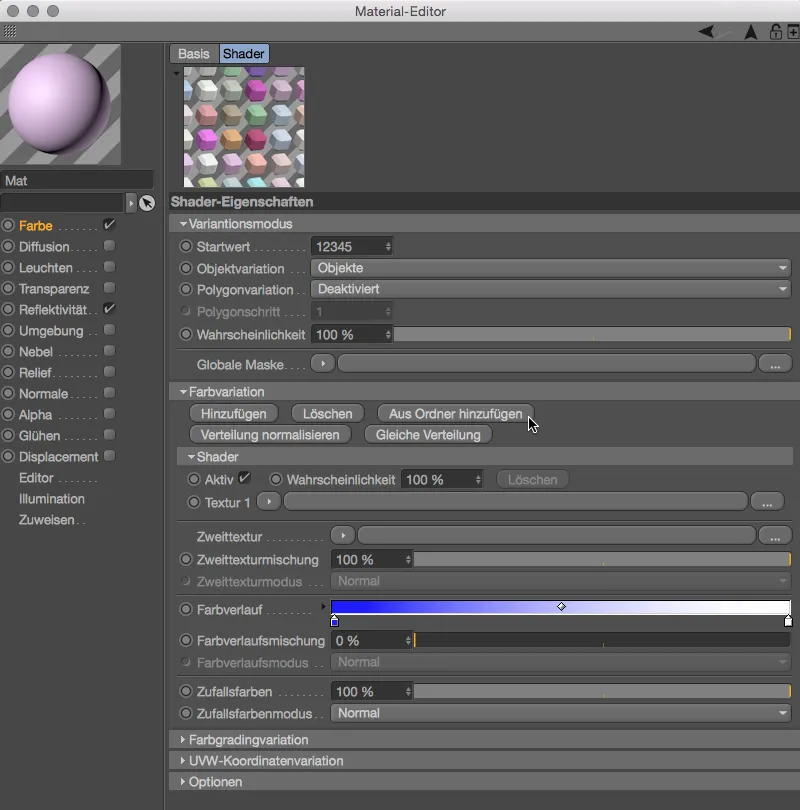Click Polygonvariation animation circle icon

coord(186,289)
